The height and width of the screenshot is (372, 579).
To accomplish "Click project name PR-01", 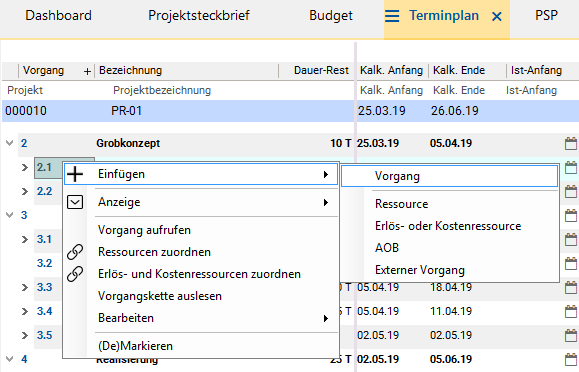I will (x=126, y=111).
